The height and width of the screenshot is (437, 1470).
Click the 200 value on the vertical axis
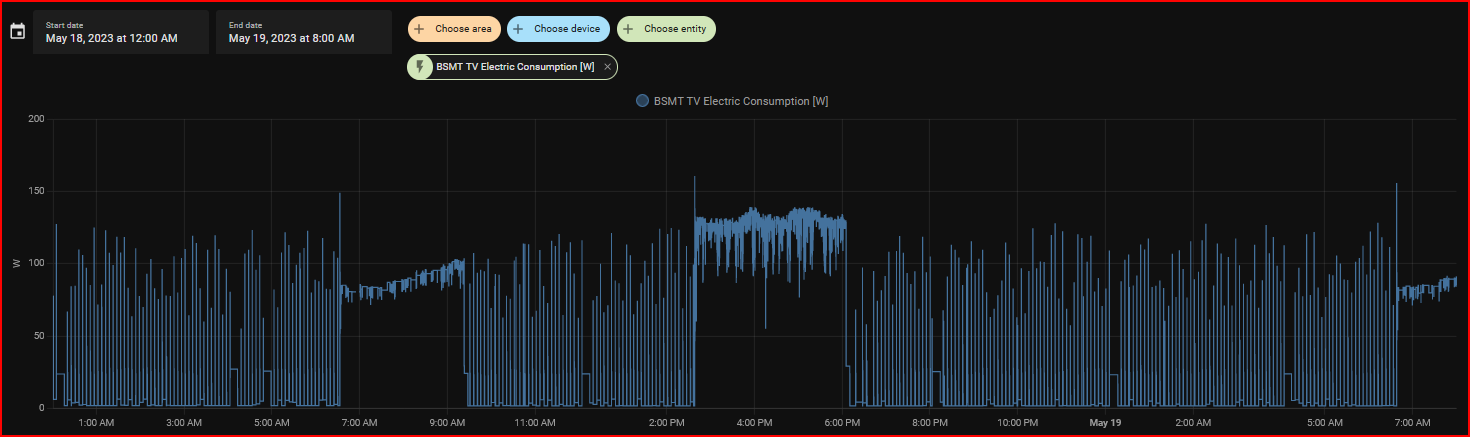36,119
